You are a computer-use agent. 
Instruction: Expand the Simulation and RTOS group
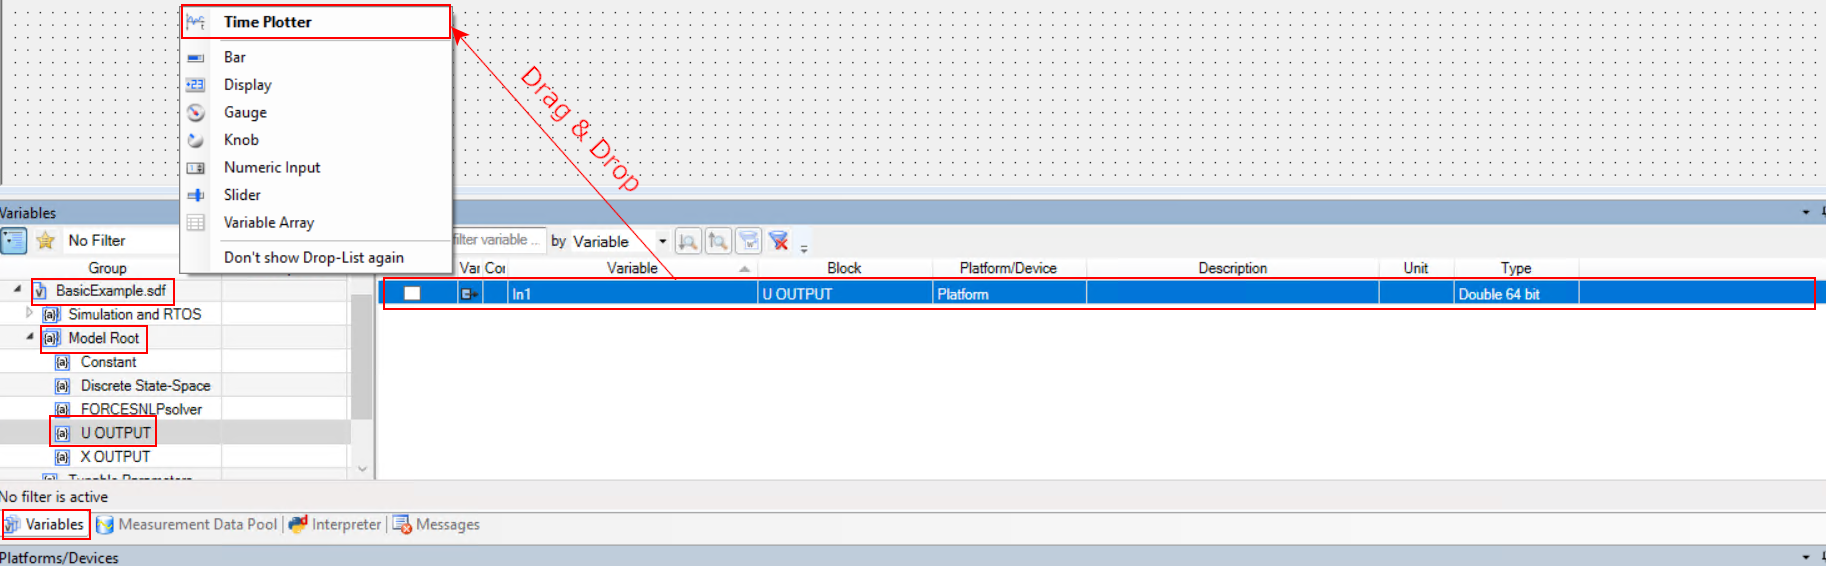tap(29, 314)
